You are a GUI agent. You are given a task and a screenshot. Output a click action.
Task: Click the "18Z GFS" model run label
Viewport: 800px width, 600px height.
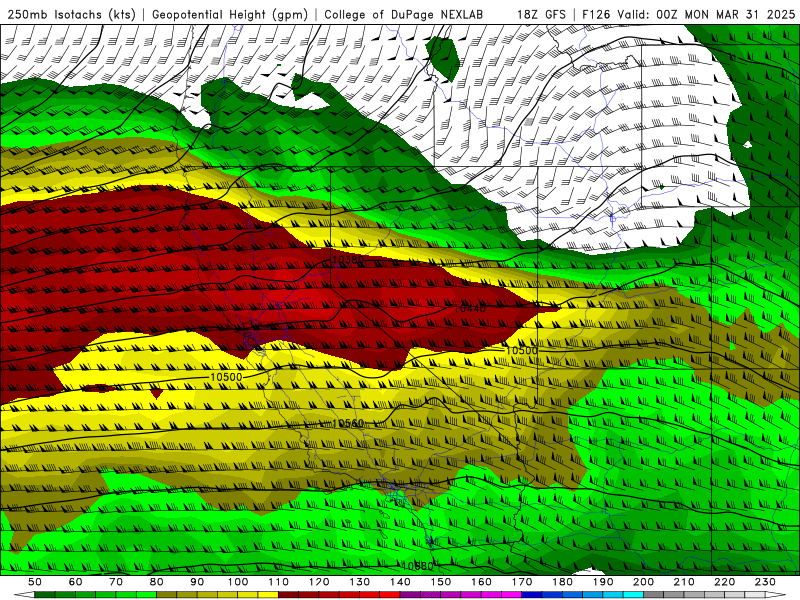(x=541, y=15)
